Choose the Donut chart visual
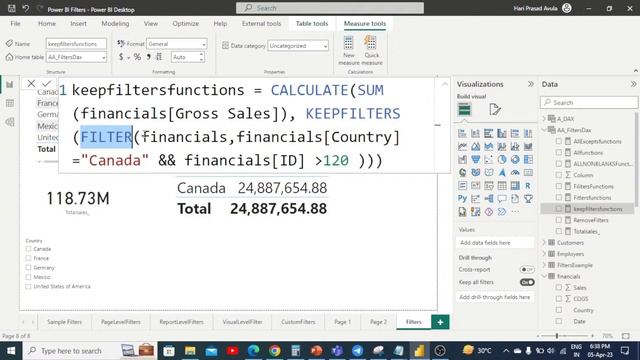Viewport: 640px width, 360px height. (x=515, y=160)
